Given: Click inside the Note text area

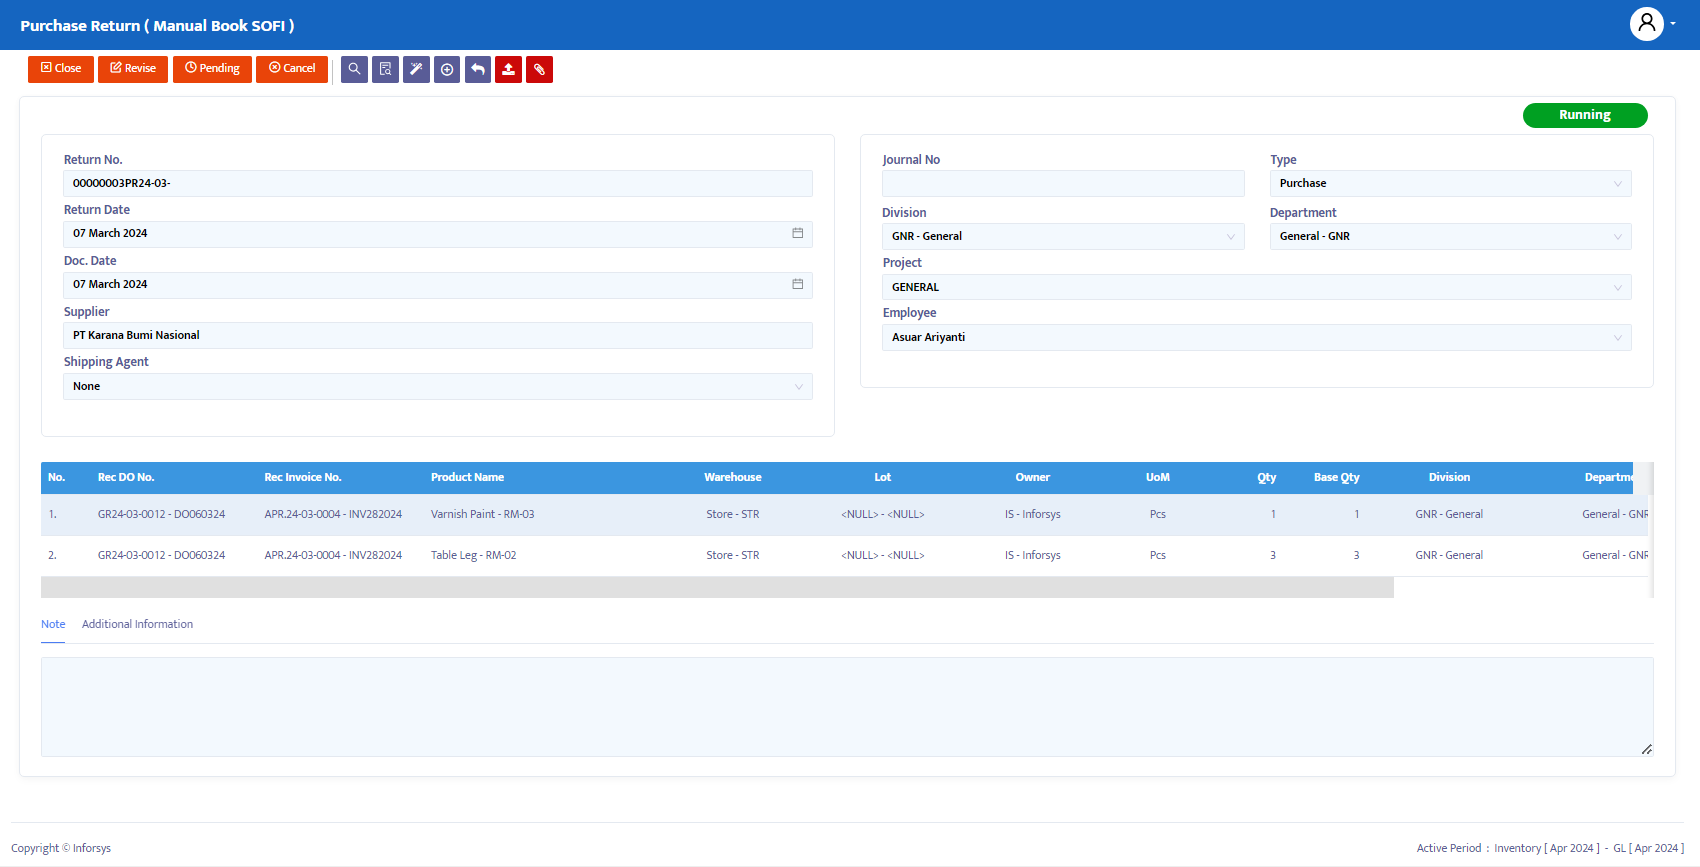Looking at the screenshot, I should click(x=847, y=707).
